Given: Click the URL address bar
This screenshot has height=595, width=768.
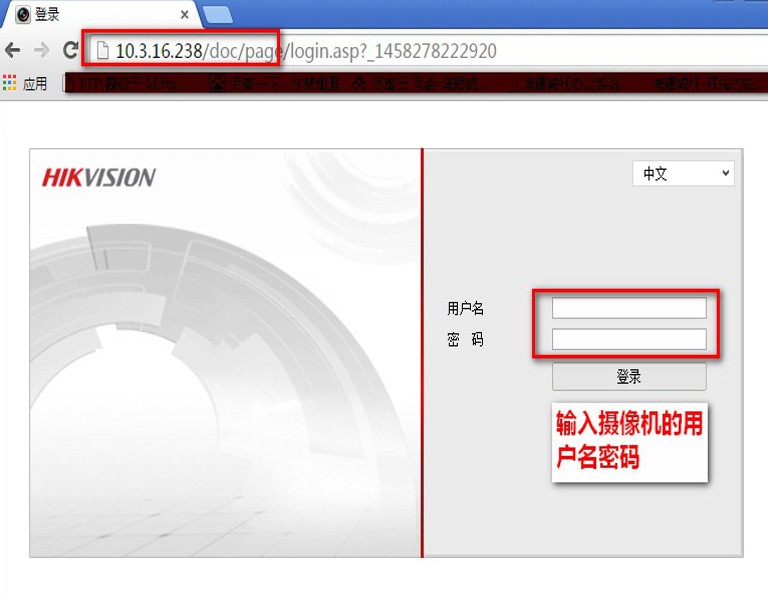Looking at the screenshot, I should pyautogui.click(x=426, y=50).
